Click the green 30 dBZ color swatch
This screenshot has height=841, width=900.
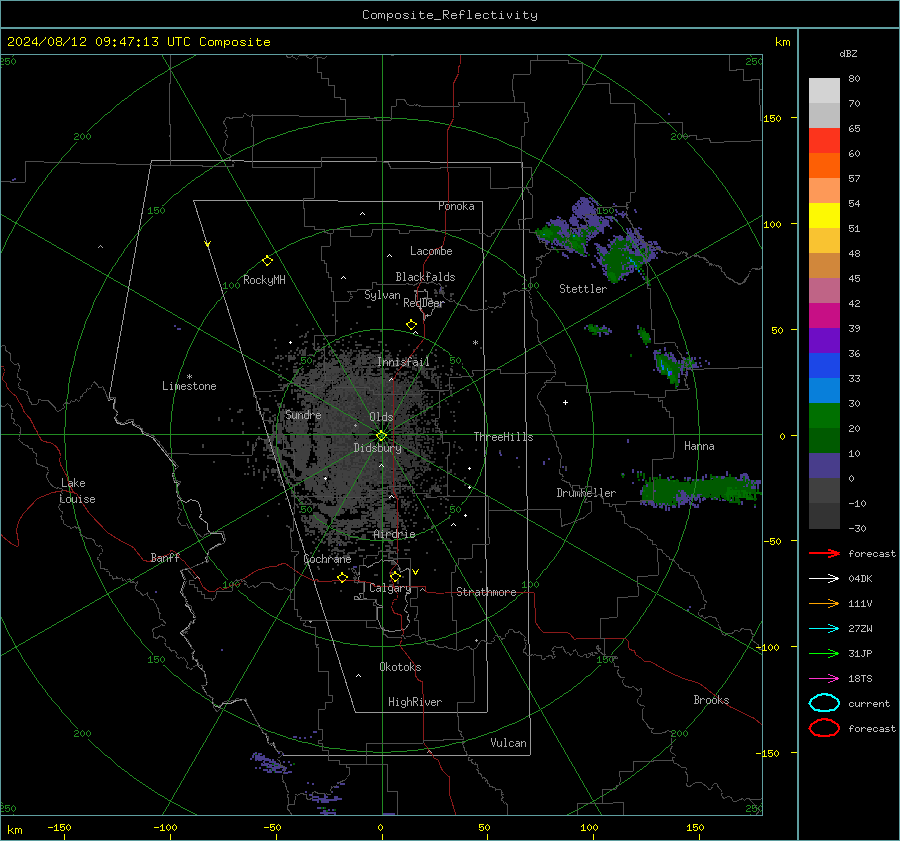coord(824,416)
